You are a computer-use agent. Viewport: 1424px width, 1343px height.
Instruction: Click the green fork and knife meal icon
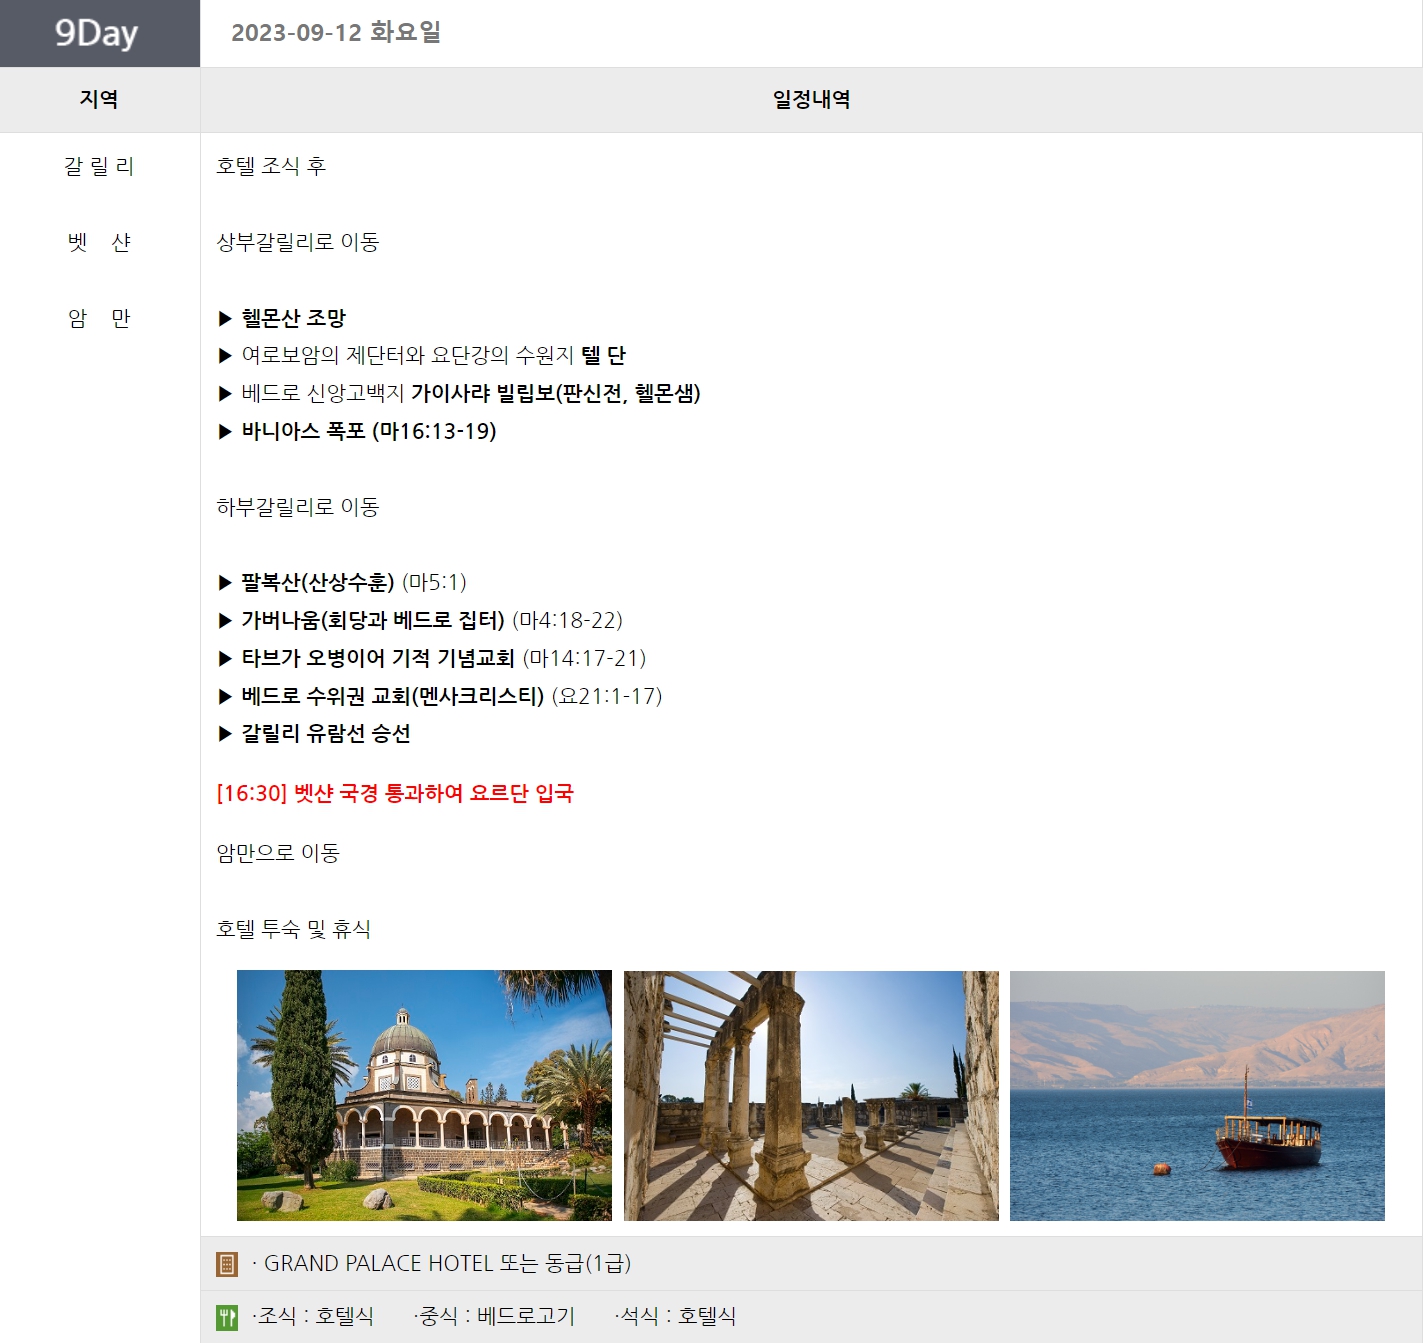(x=227, y=1317)
